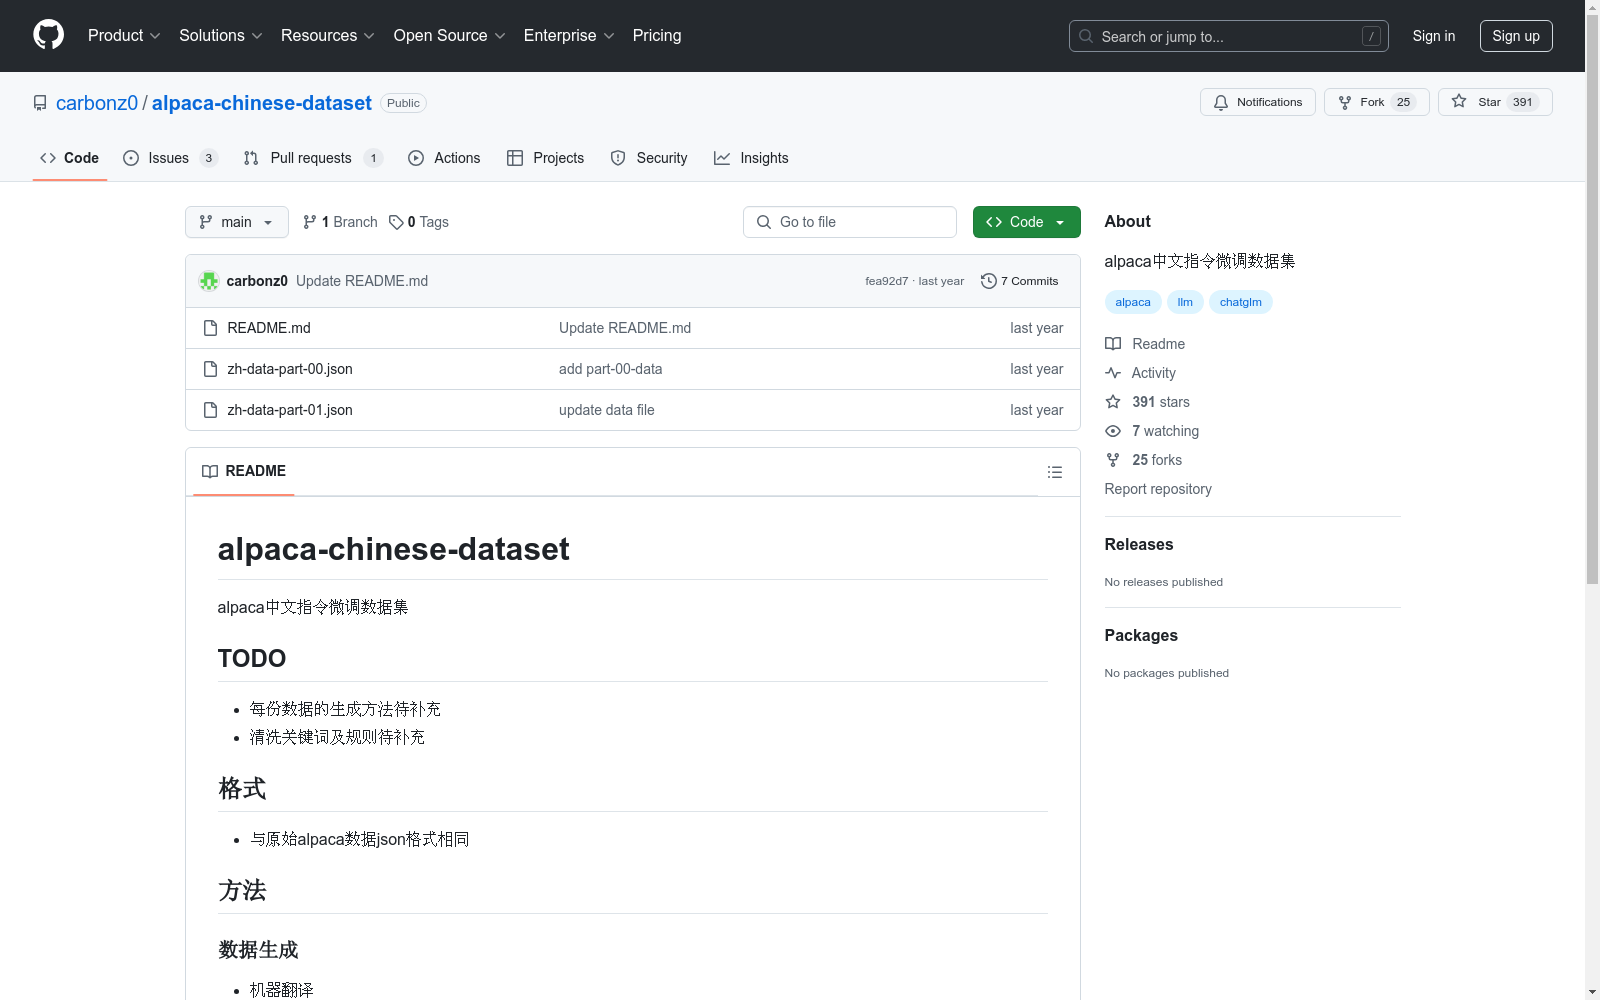Screen dimensions: 1600x1000
Task: Open the README outline list icon
Action: pyautogui.click(x=1055, y=472)
